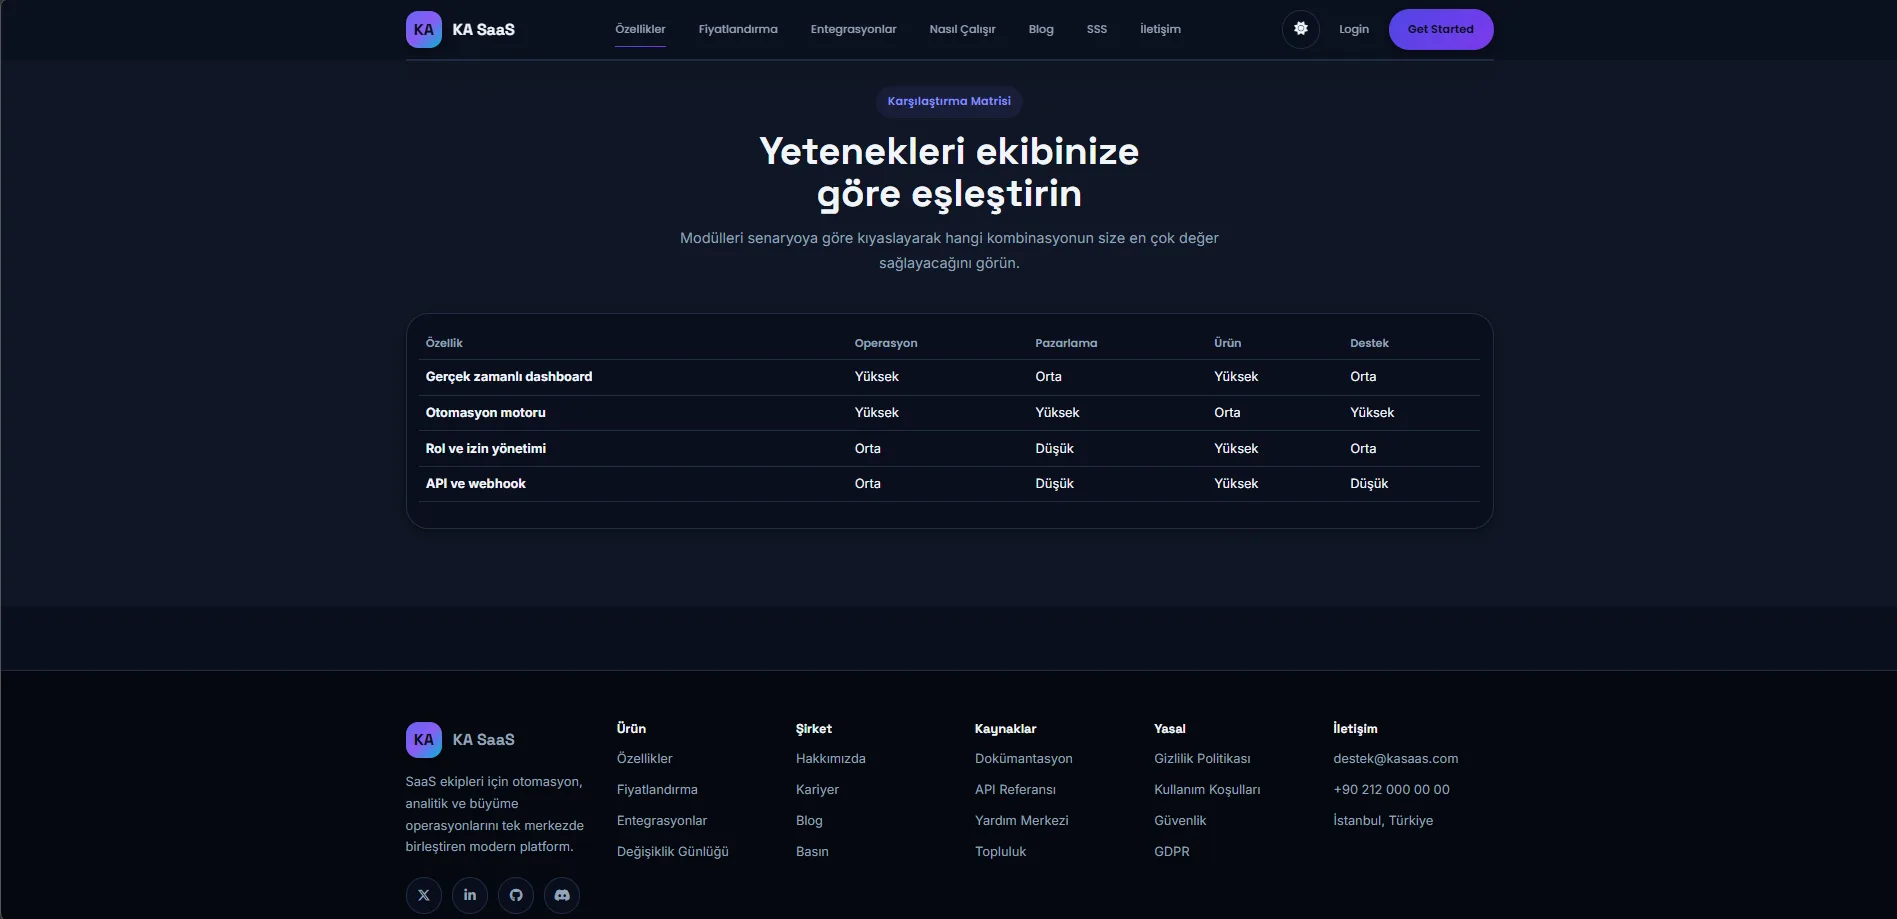Viewport: 1897px width, 919px height.
Task: Open the Gizlilik Politikası link
Action: pyautogui.click(x=1202, y=758)
